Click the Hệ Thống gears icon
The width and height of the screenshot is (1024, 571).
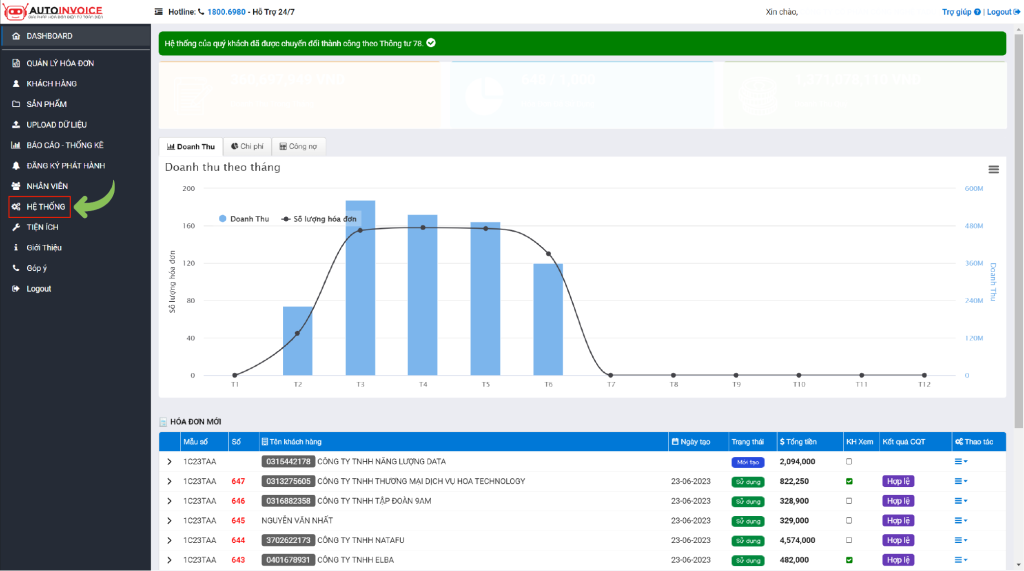(x=16, y=206)
